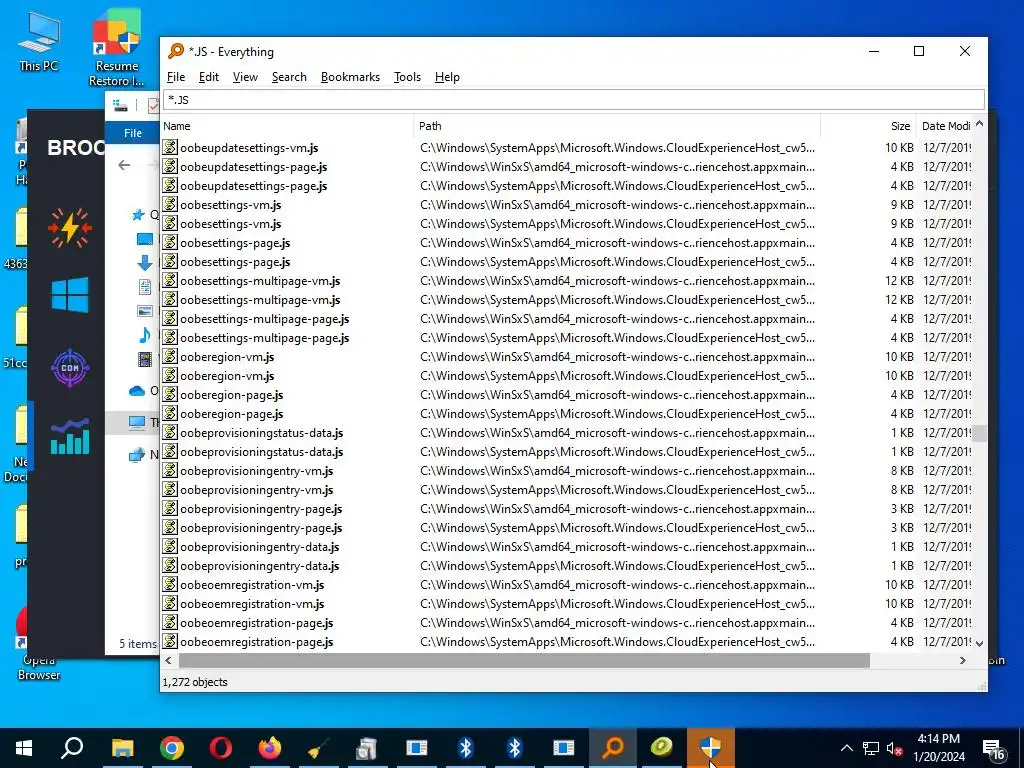Viewport: 1024px width, 768px height.
Task: Click the Network icon in File Explorer sidebar
Action: (136, 455)
